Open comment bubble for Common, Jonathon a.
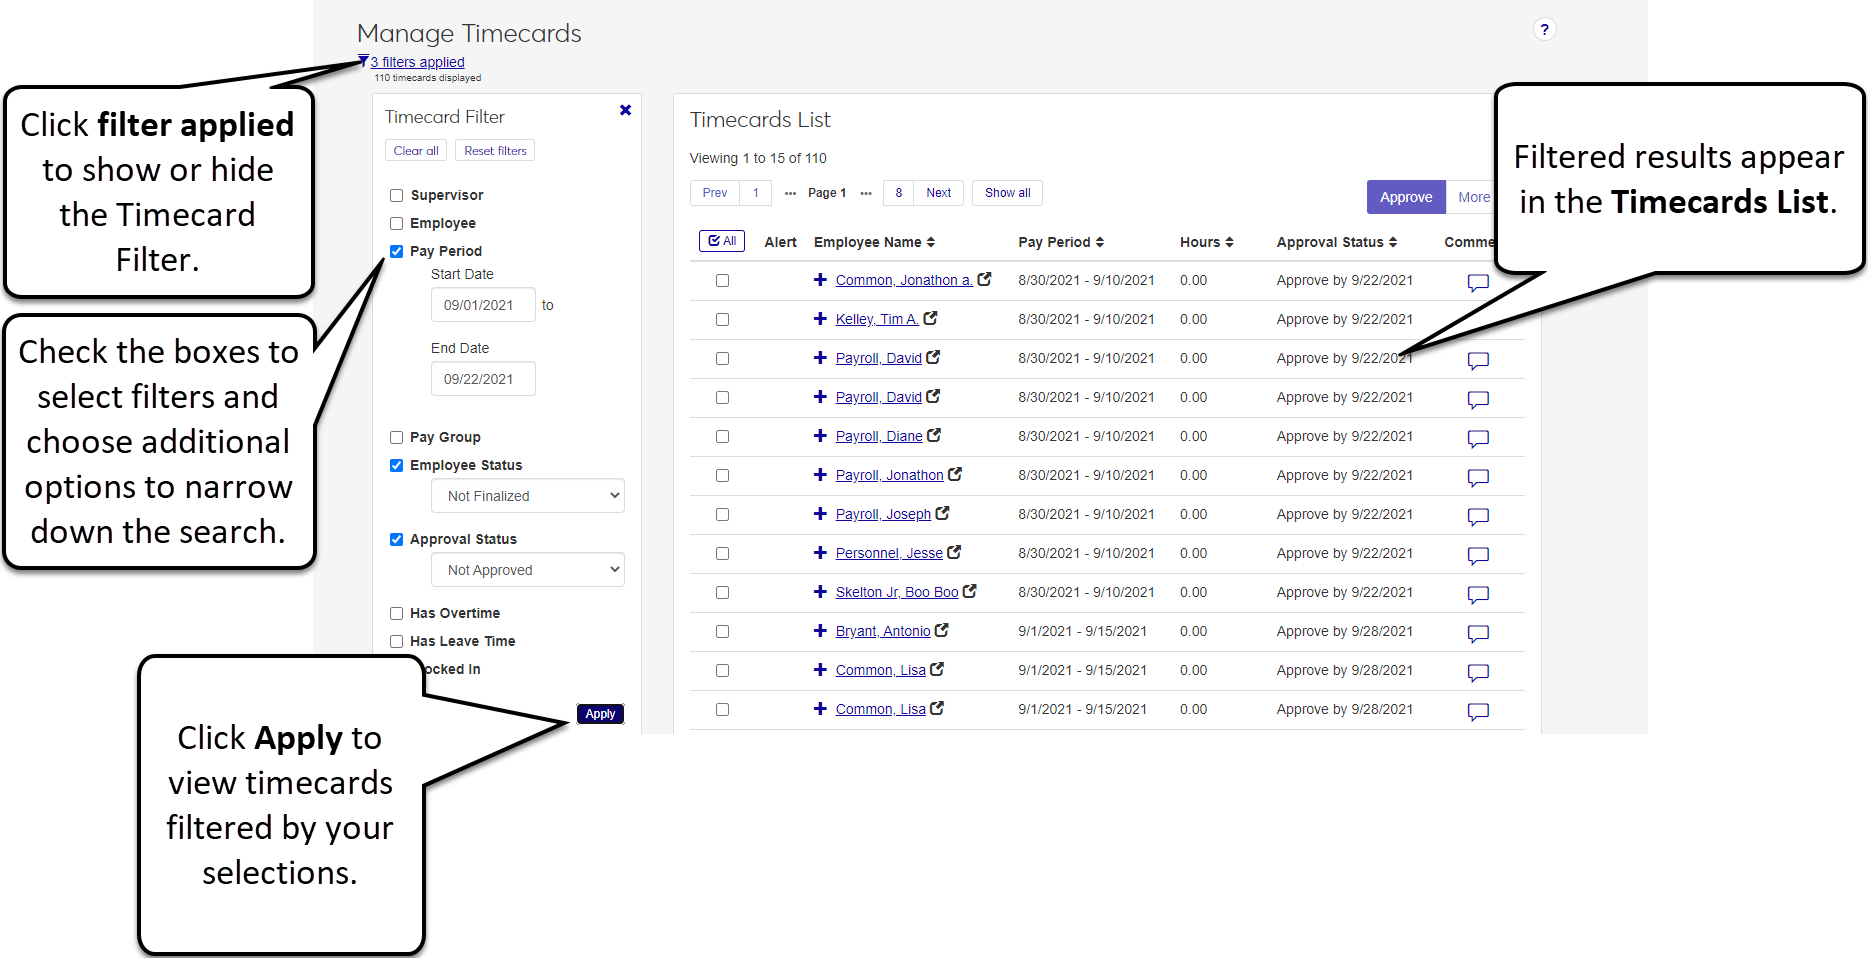This screenshot has height=958, width=1868. click(x=1478, y=282)
